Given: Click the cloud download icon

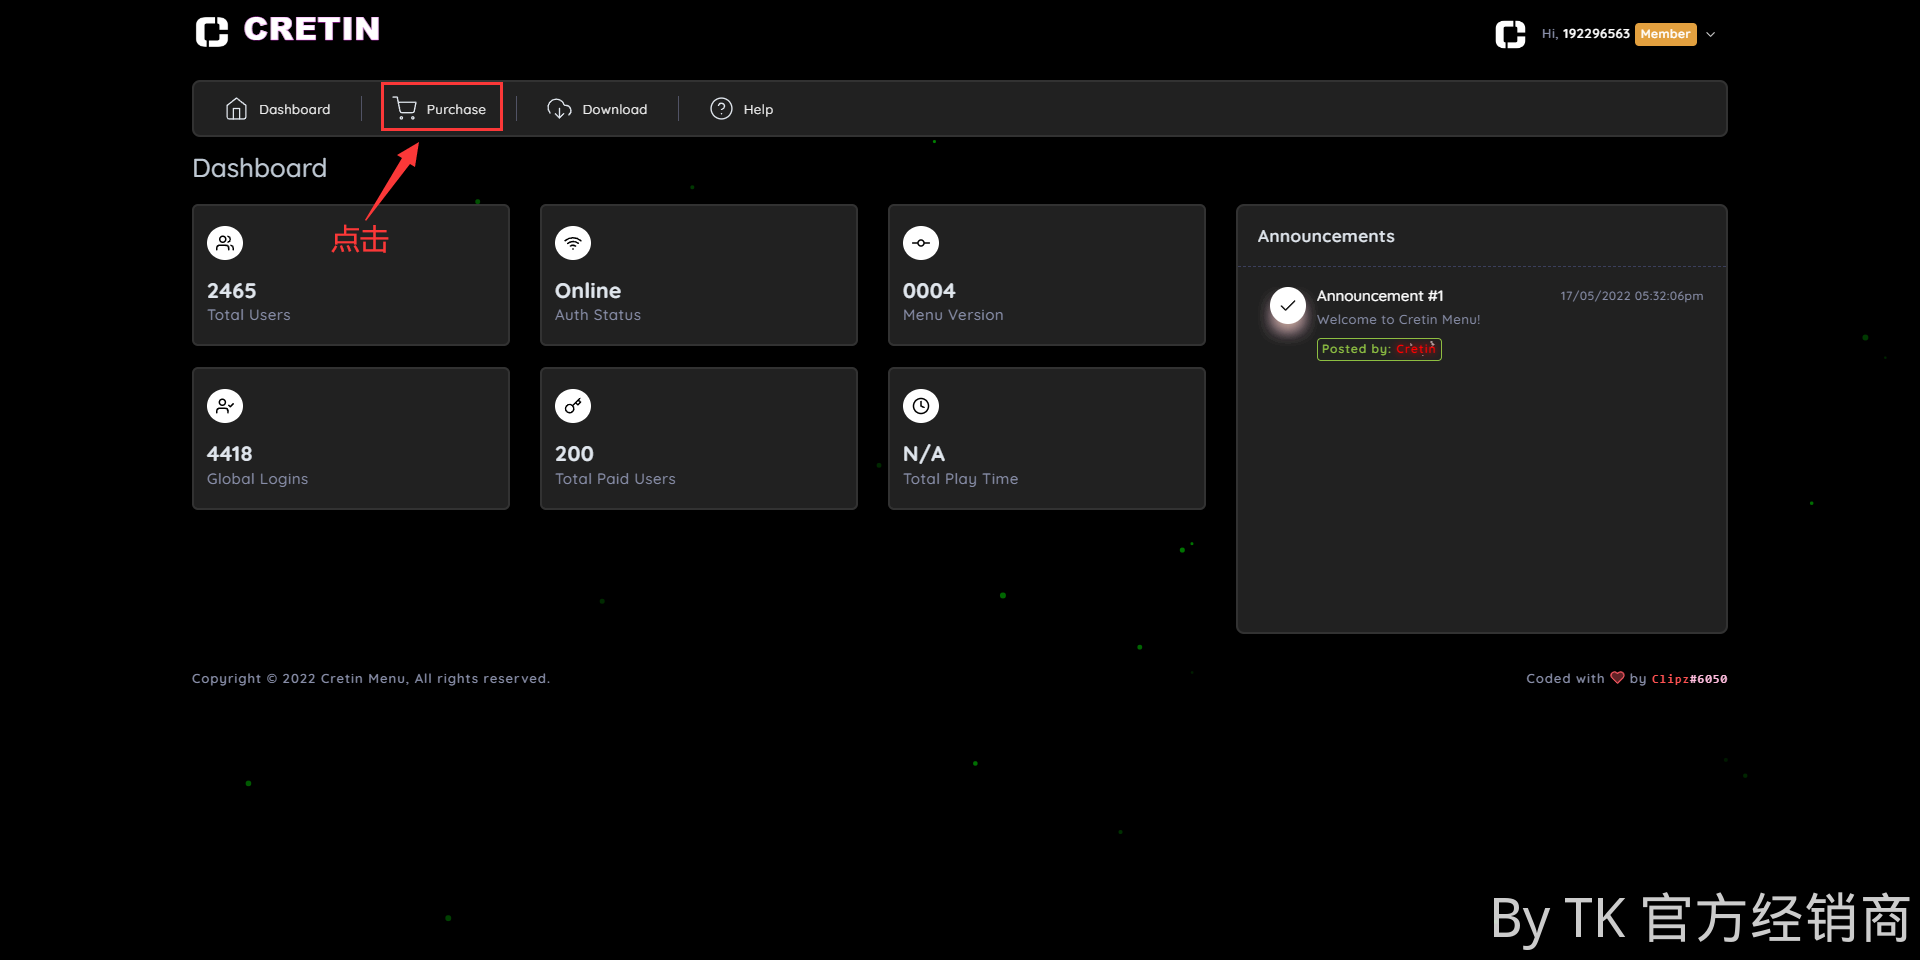Looking at the screenshot, I should point(559,109).
